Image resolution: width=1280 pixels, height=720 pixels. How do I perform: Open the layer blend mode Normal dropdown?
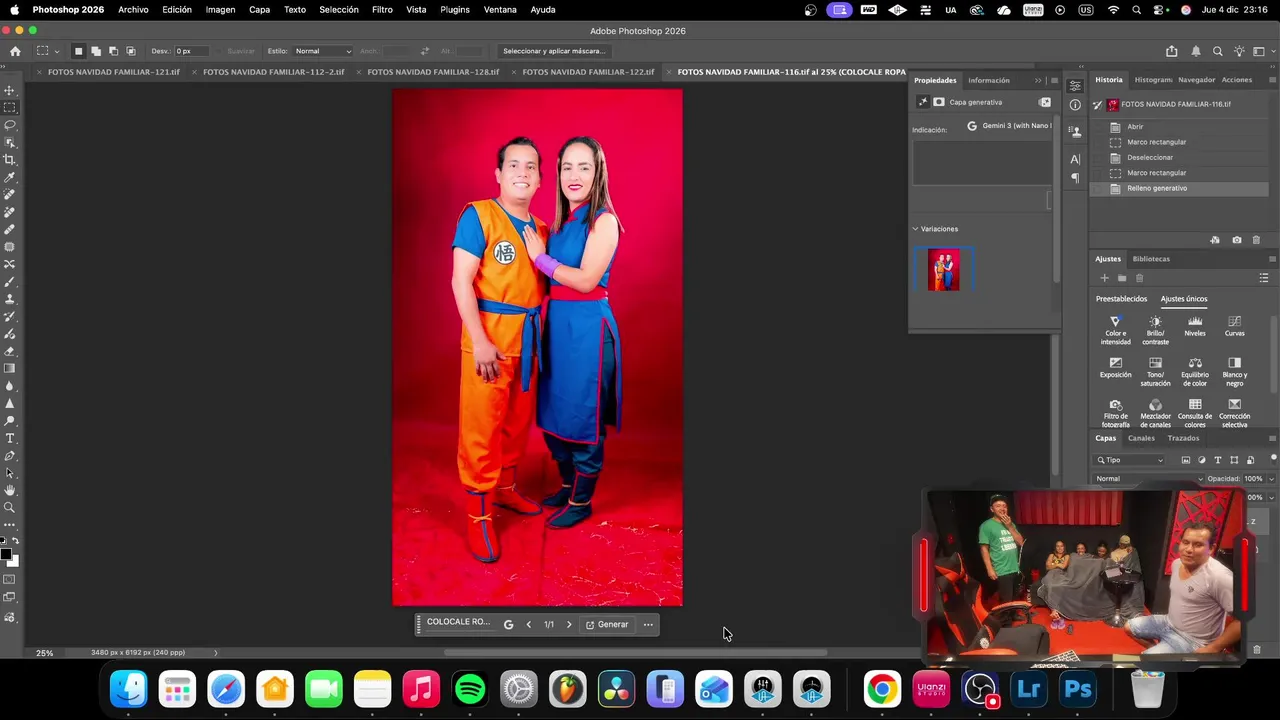[1148, 479]
